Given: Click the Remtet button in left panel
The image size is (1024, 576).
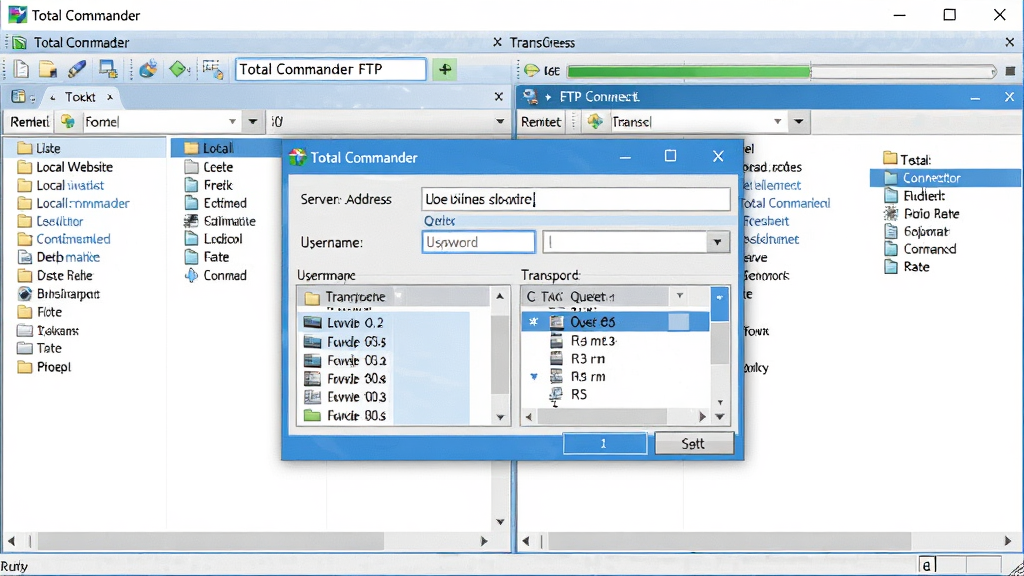Looking at the screenshot, I should (x=29, y=121).
